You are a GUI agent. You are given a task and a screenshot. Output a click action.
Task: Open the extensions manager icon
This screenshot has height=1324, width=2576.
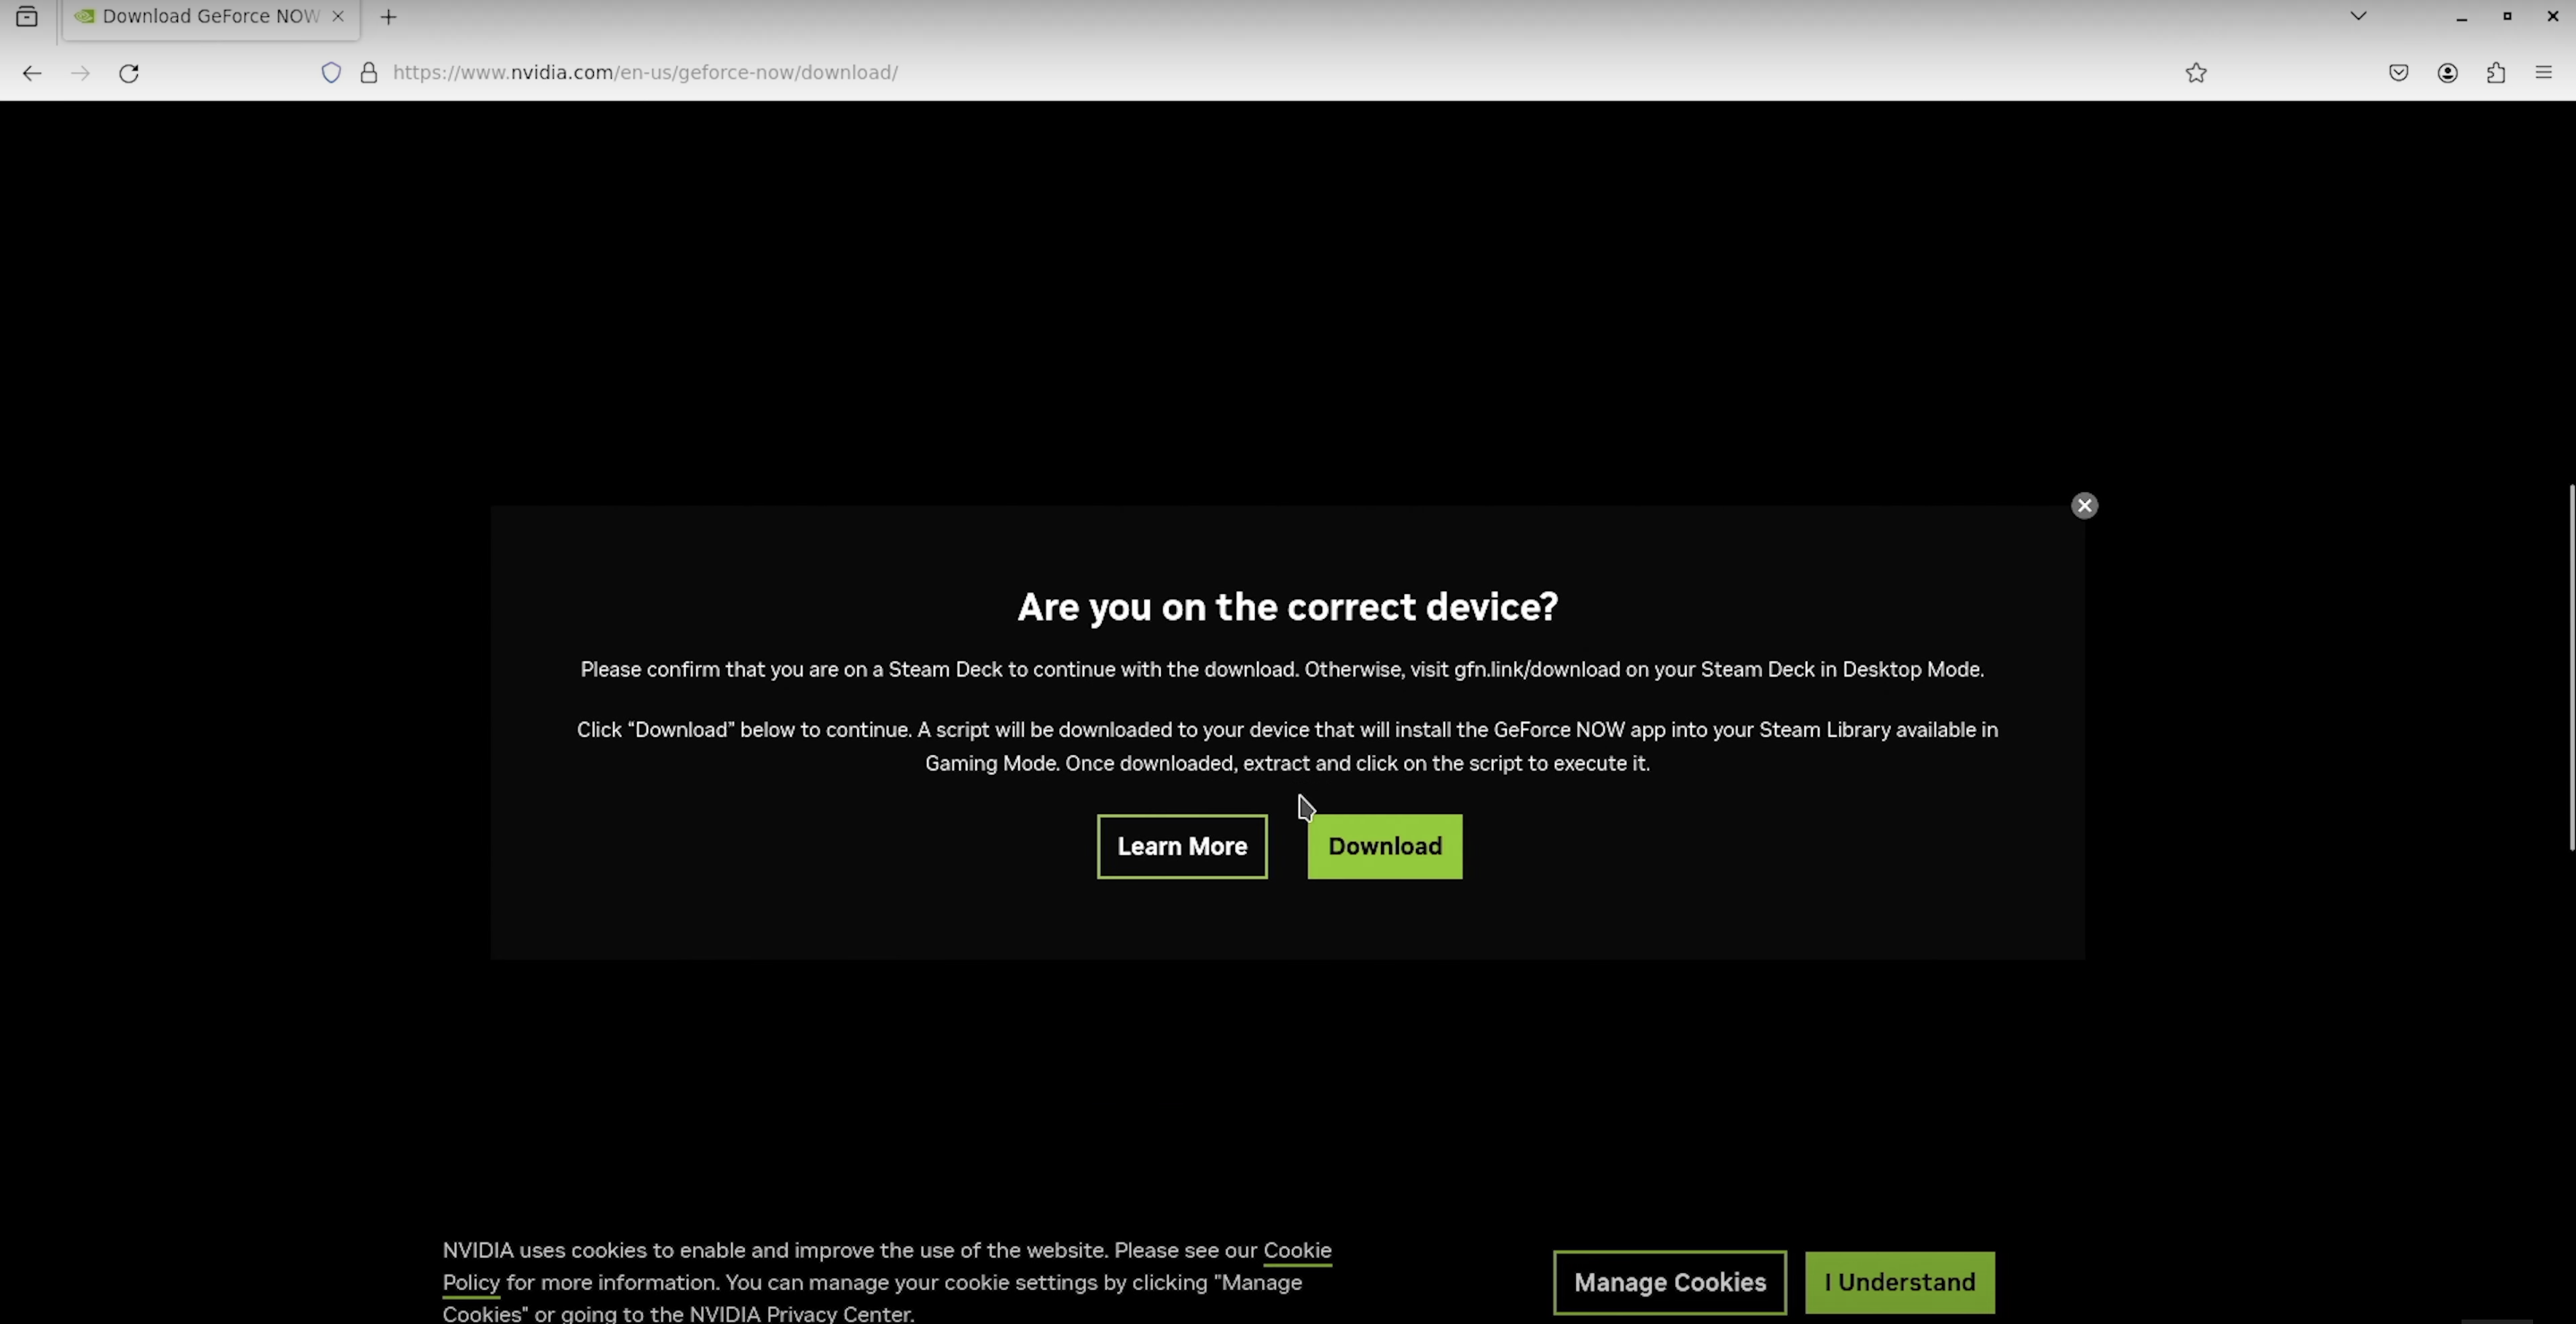pyautogui.click(x=2495, y=72)
